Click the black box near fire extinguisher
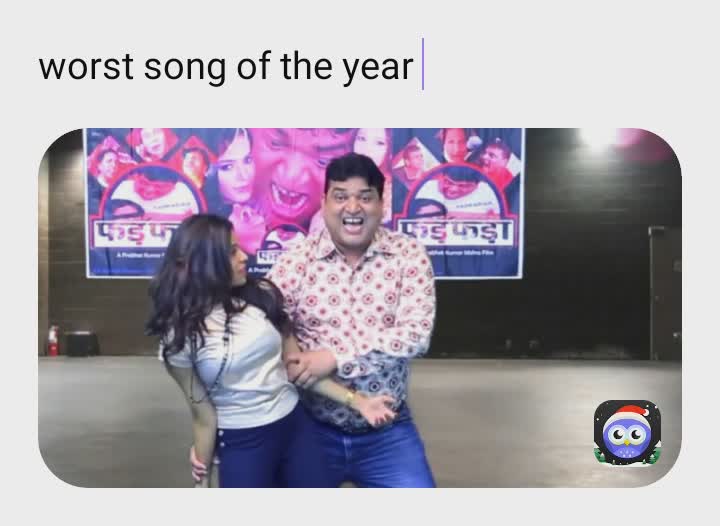This screenshot has width=720, height=526. (82, 343)
